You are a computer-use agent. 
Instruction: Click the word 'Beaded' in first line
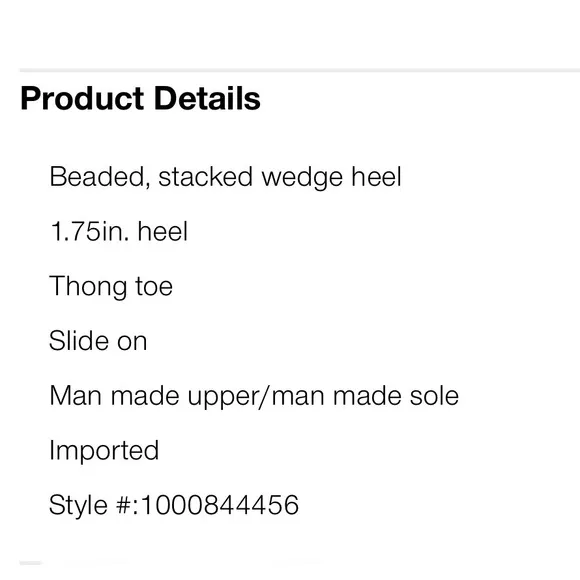click(x=100, y=177)
